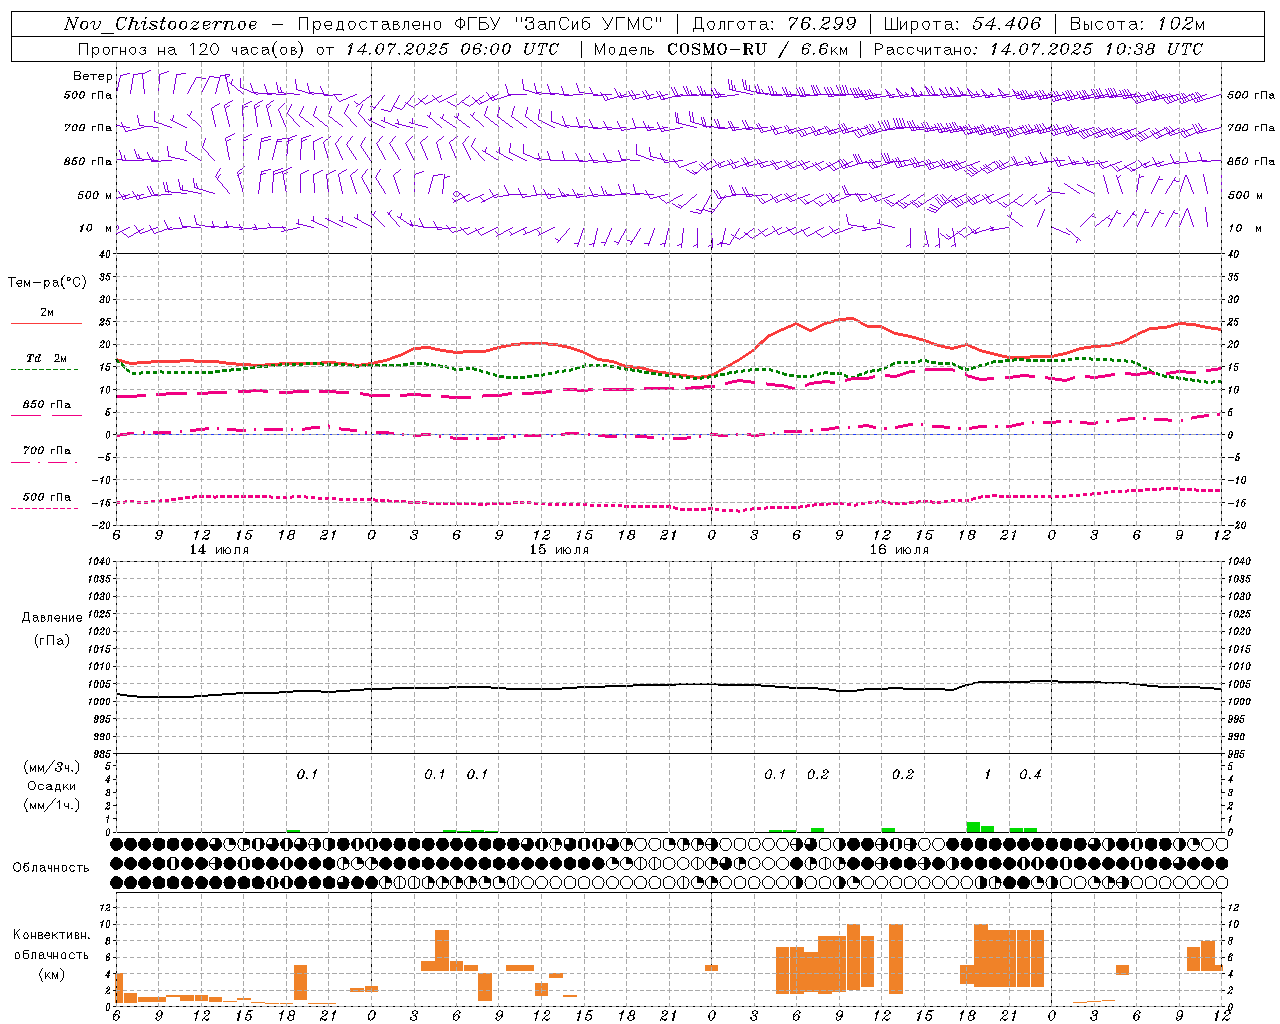Click the "500 м" wind level label on the left
The image size is (1280, 1024).
(x=95, y=196)
